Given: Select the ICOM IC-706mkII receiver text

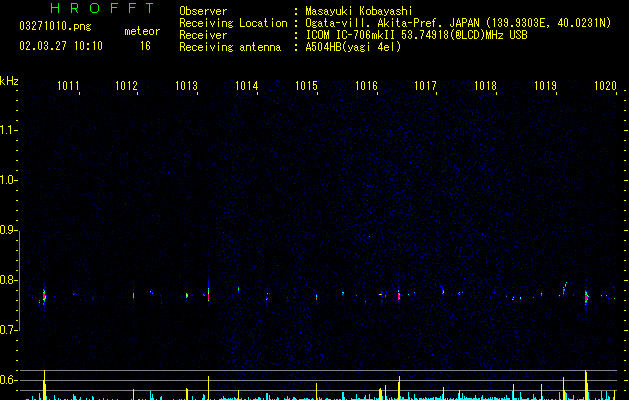Looking at the screenshot, I should [416, 35].
